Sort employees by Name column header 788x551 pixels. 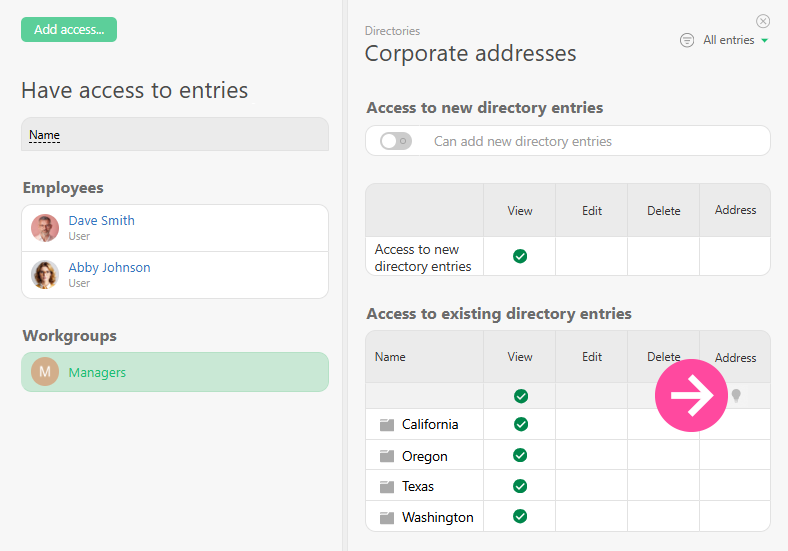click(x=44, y=135)
